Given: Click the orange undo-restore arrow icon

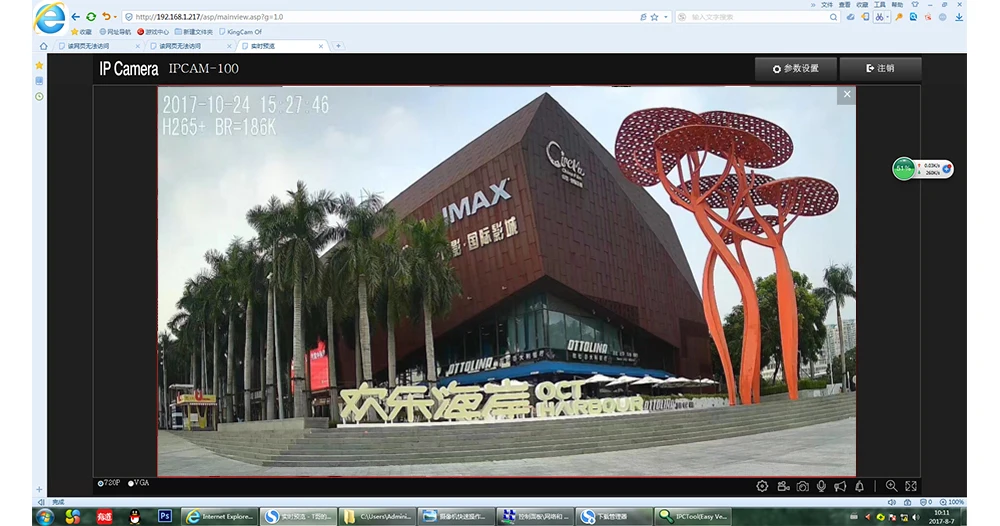Looking at the screenshot, I should point(106,17).
